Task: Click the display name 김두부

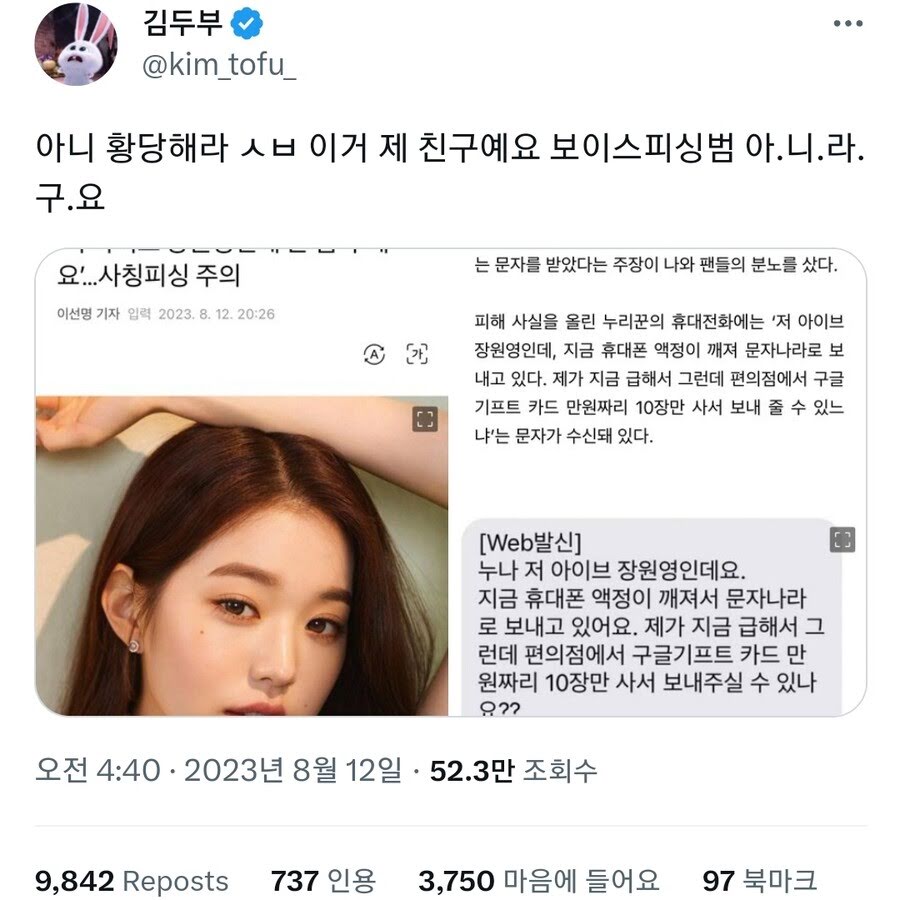Action: [x=182, y=24]
